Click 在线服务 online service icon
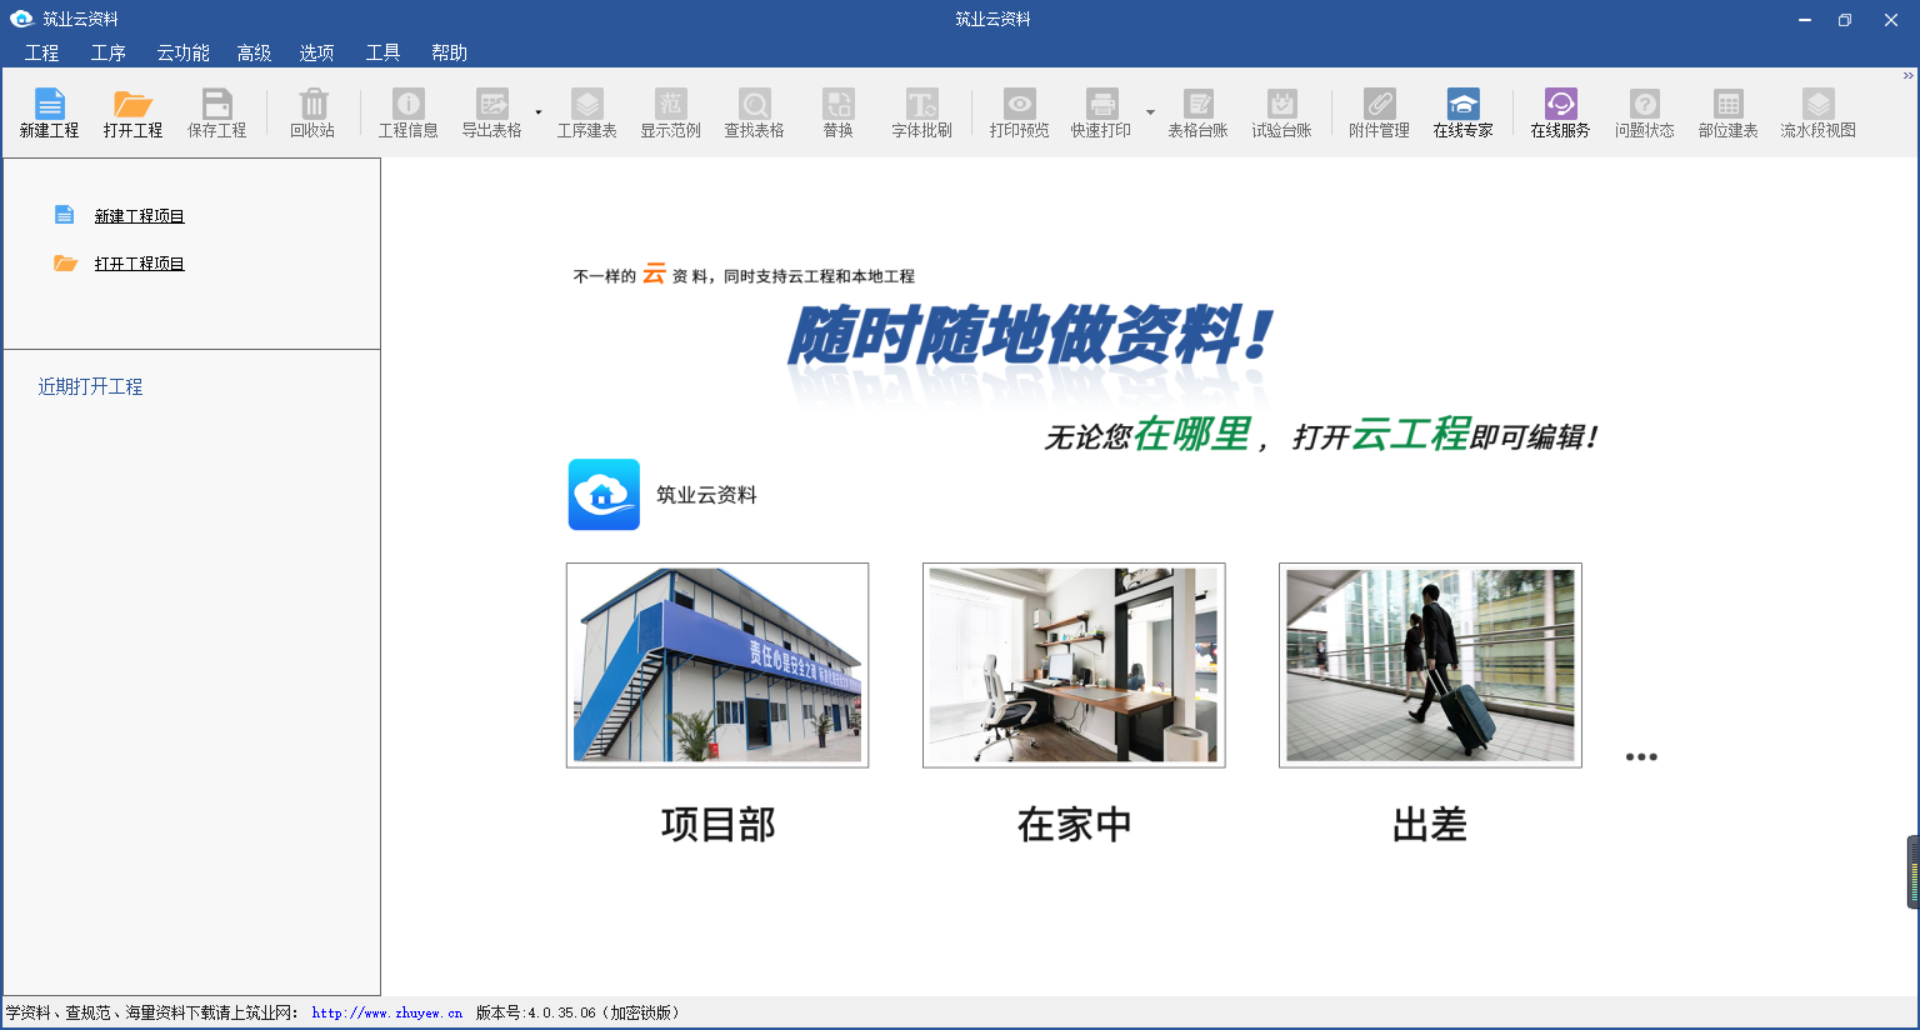The width and height of the screenshot is (1920, 1030). [1560, 112]
